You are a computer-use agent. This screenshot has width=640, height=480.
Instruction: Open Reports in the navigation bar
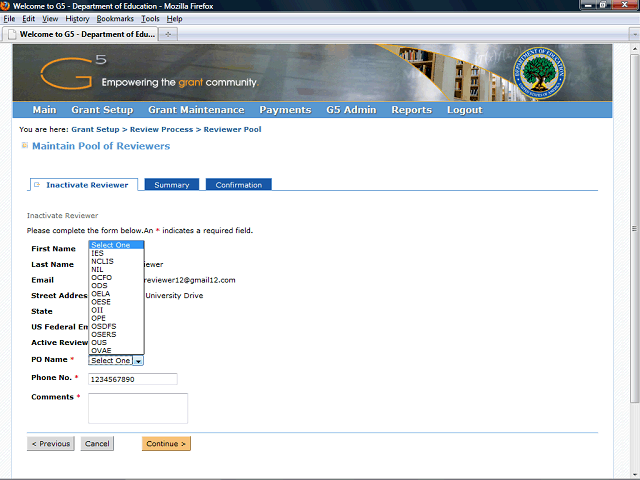(411, 110)
